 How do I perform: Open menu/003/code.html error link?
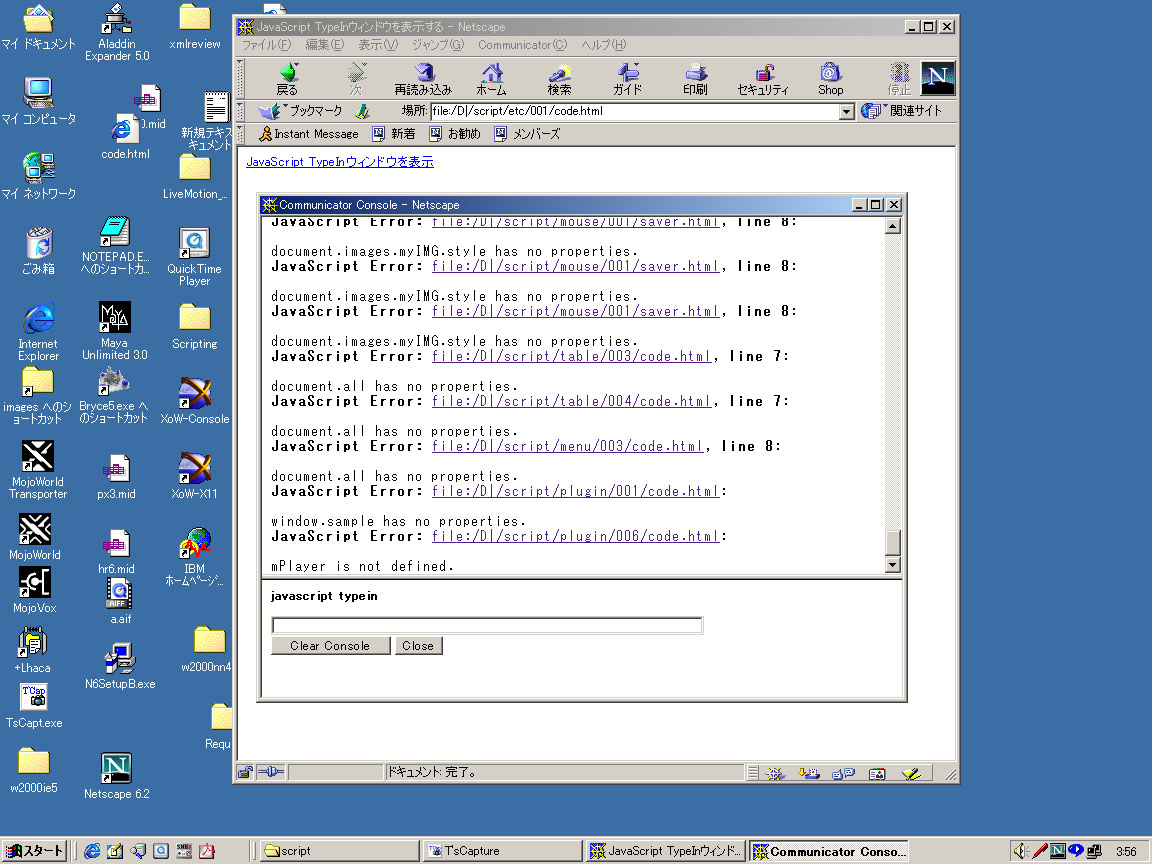(568, 446)
